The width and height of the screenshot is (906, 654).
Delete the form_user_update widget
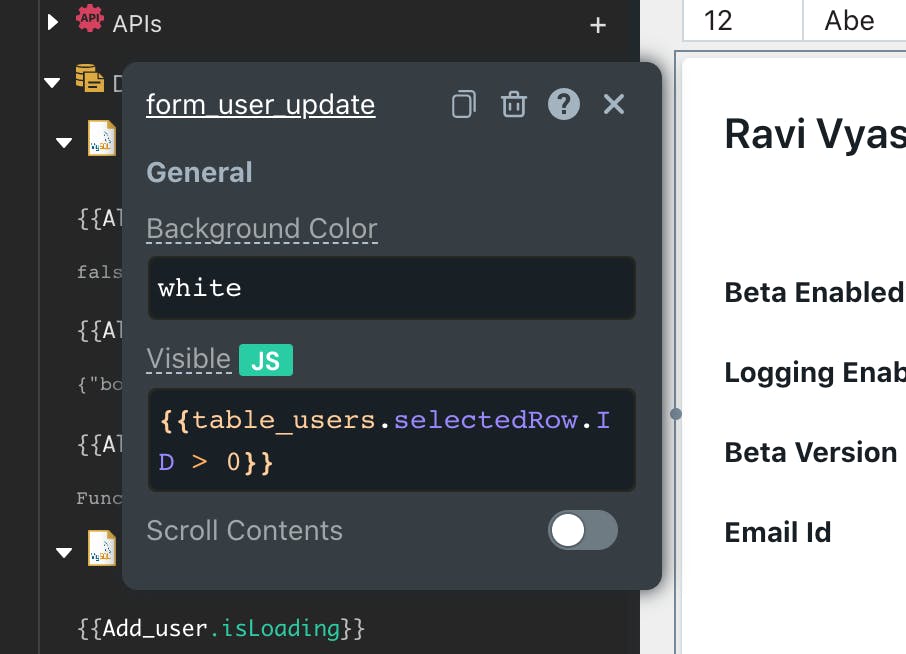513,105
